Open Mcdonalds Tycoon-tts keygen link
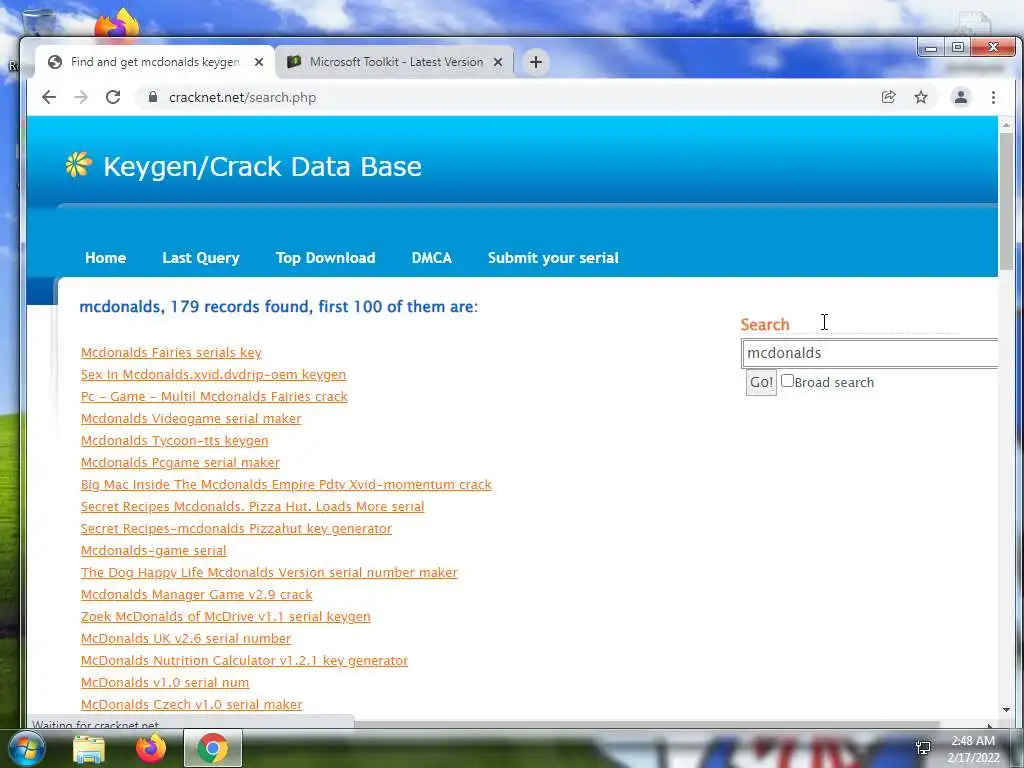Image resolution: width=1024 pixels, height=768 pixels. 174,441
